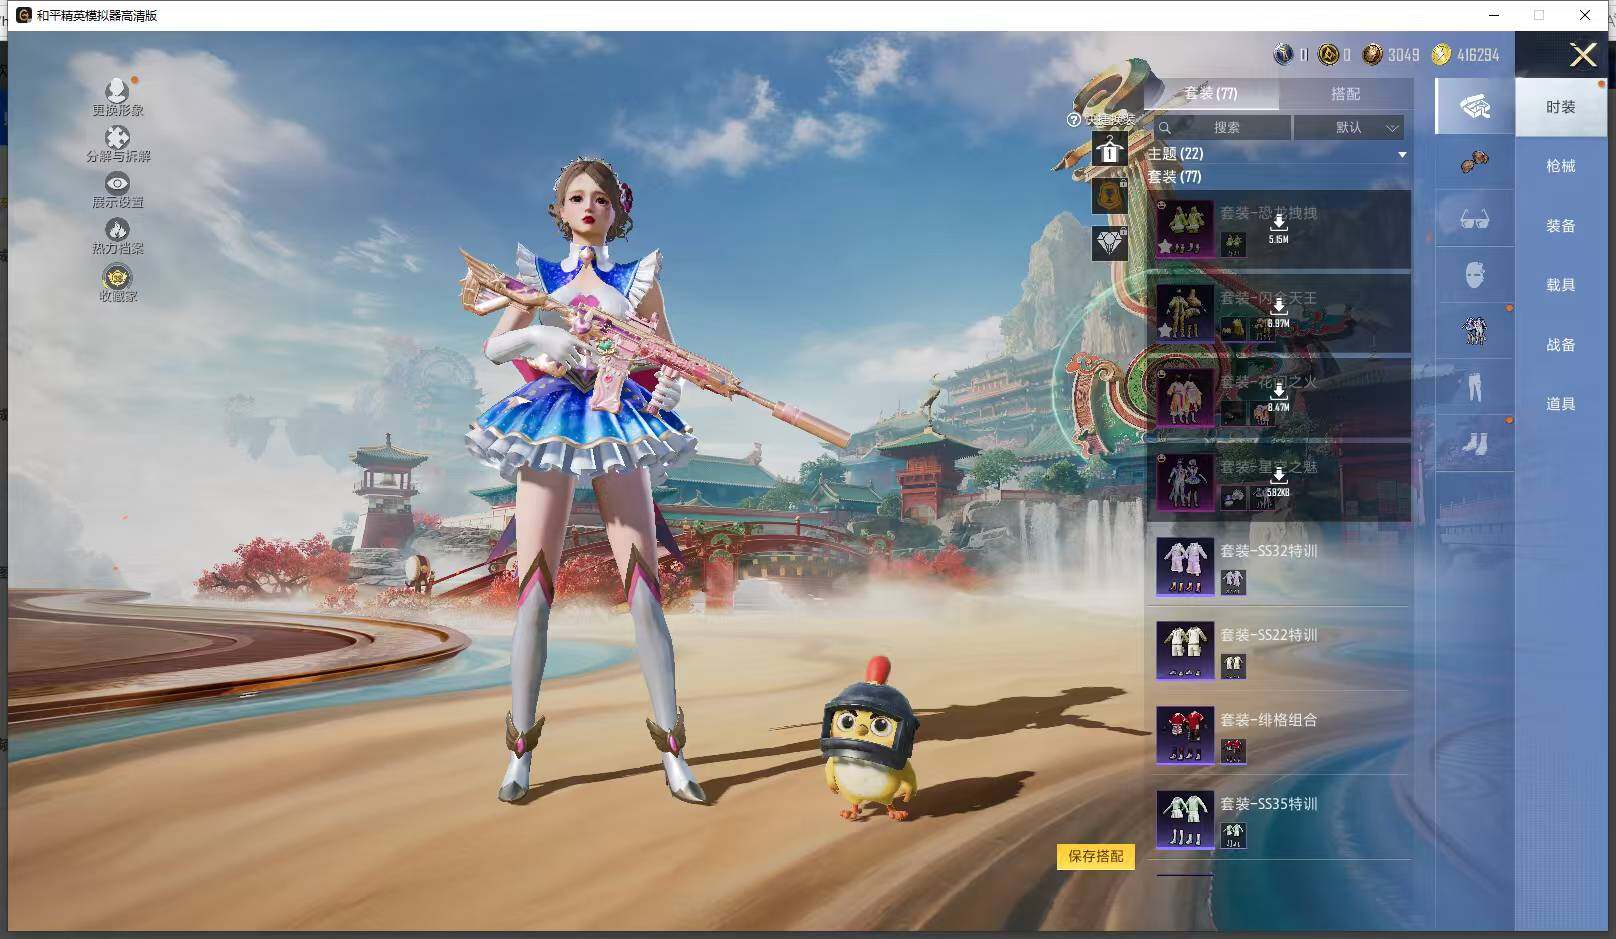Screen dimensions: 1616x939
Task: Open 热力档案 flame icon
Action: [x=117, y=230]
